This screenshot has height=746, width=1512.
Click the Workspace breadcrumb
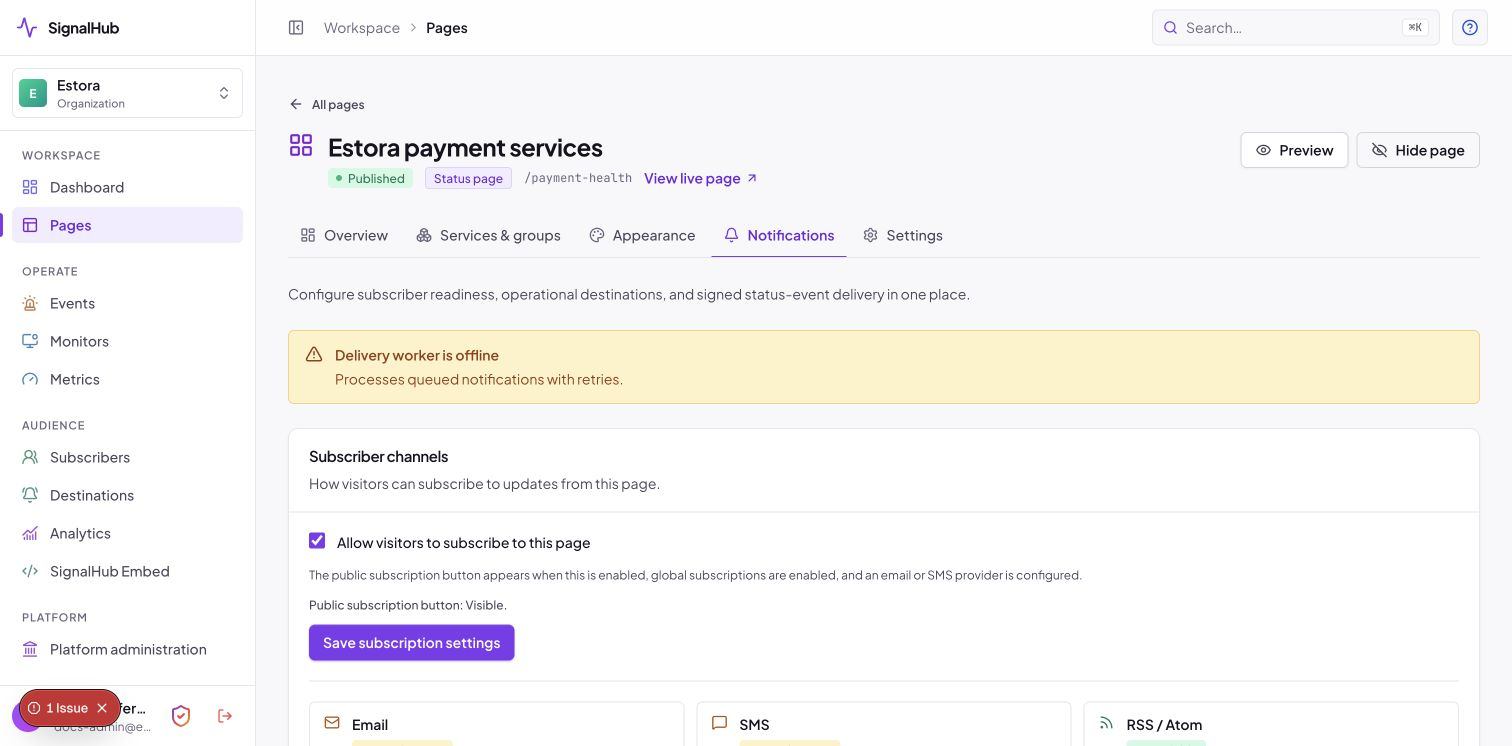tap(362, 28)
